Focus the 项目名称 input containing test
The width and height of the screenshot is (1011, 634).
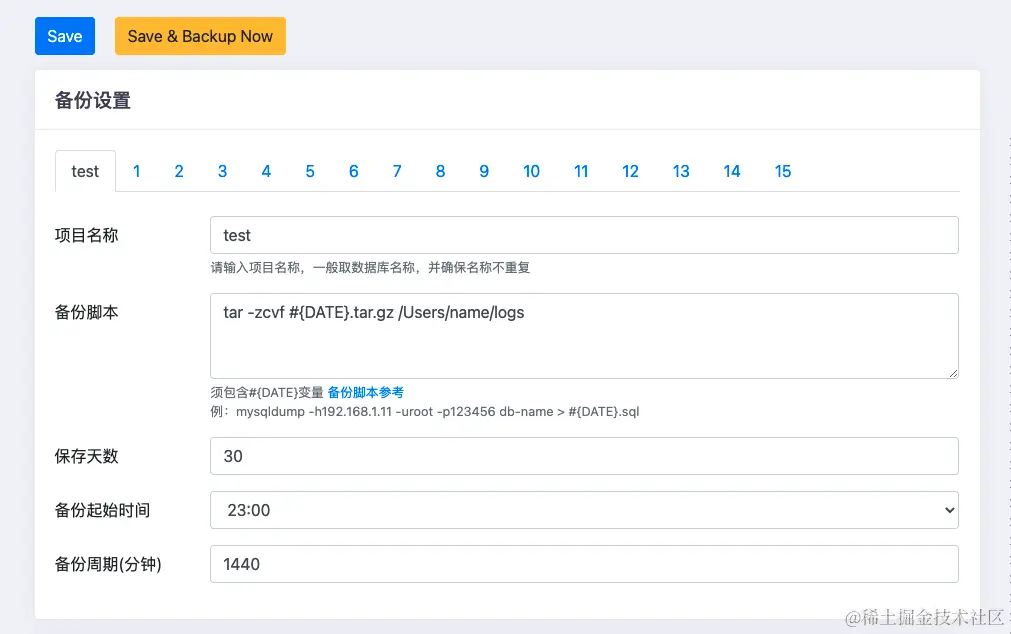(x=584, y=235)
